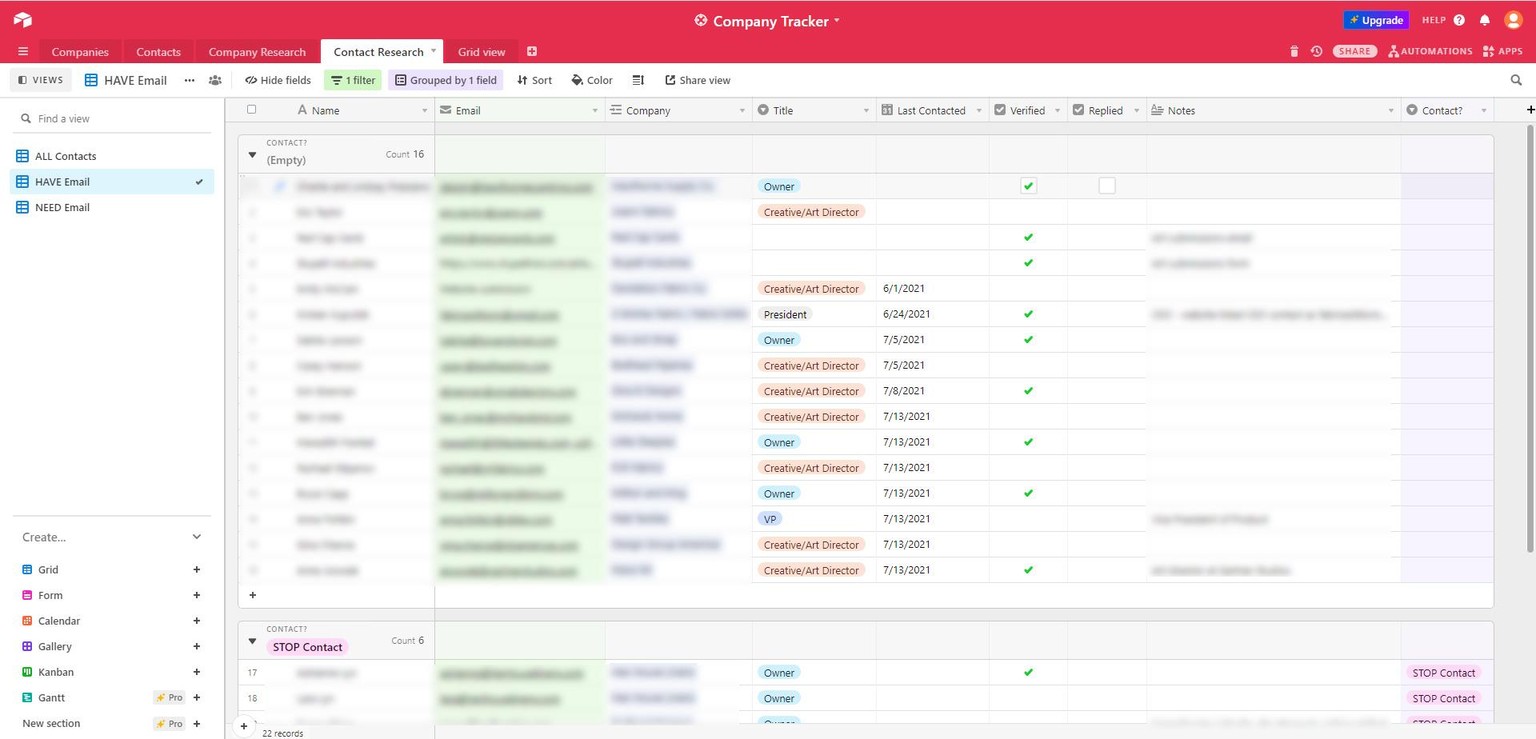Open Name column dropdown arrow
The width and height of the screenshot is (1536, 739).
[x=424, y=111]
